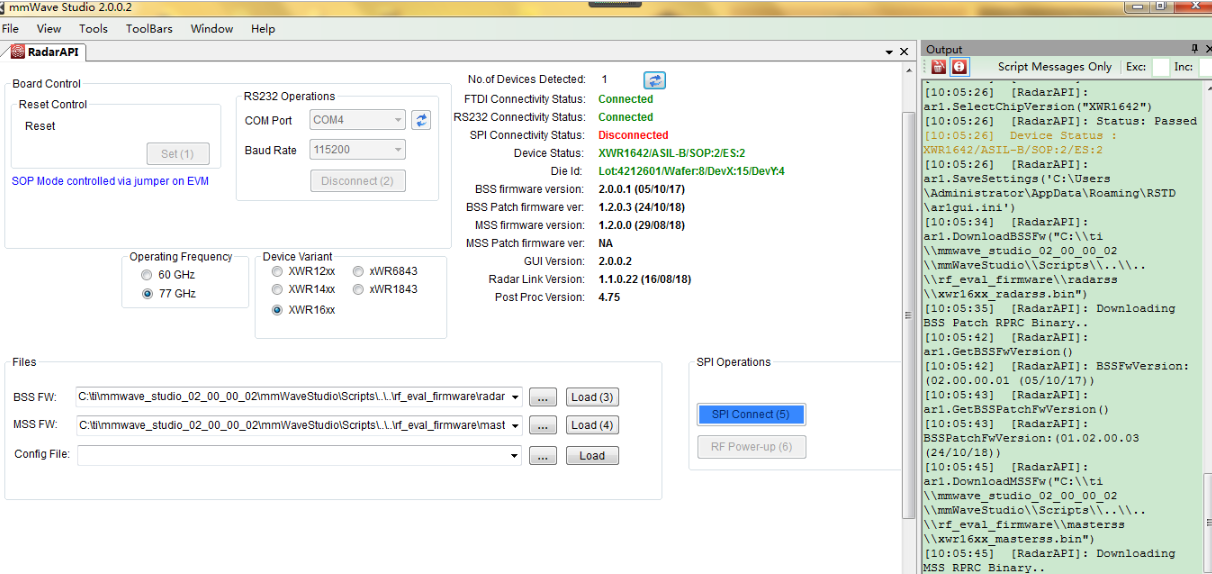Click the MSS firmware version 1.2.0.0 value
This screenshot has width=1212, height=574.
coord(641,225)
